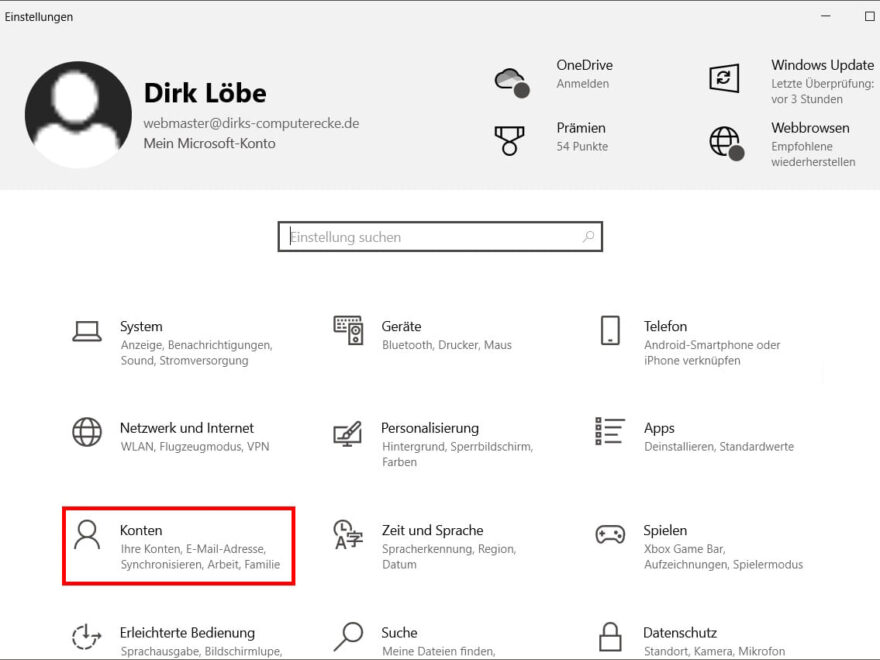The height and width of the screenshot is (660, 880).
Task: Minimize the Einstellungen window
Action: point(826,16)
